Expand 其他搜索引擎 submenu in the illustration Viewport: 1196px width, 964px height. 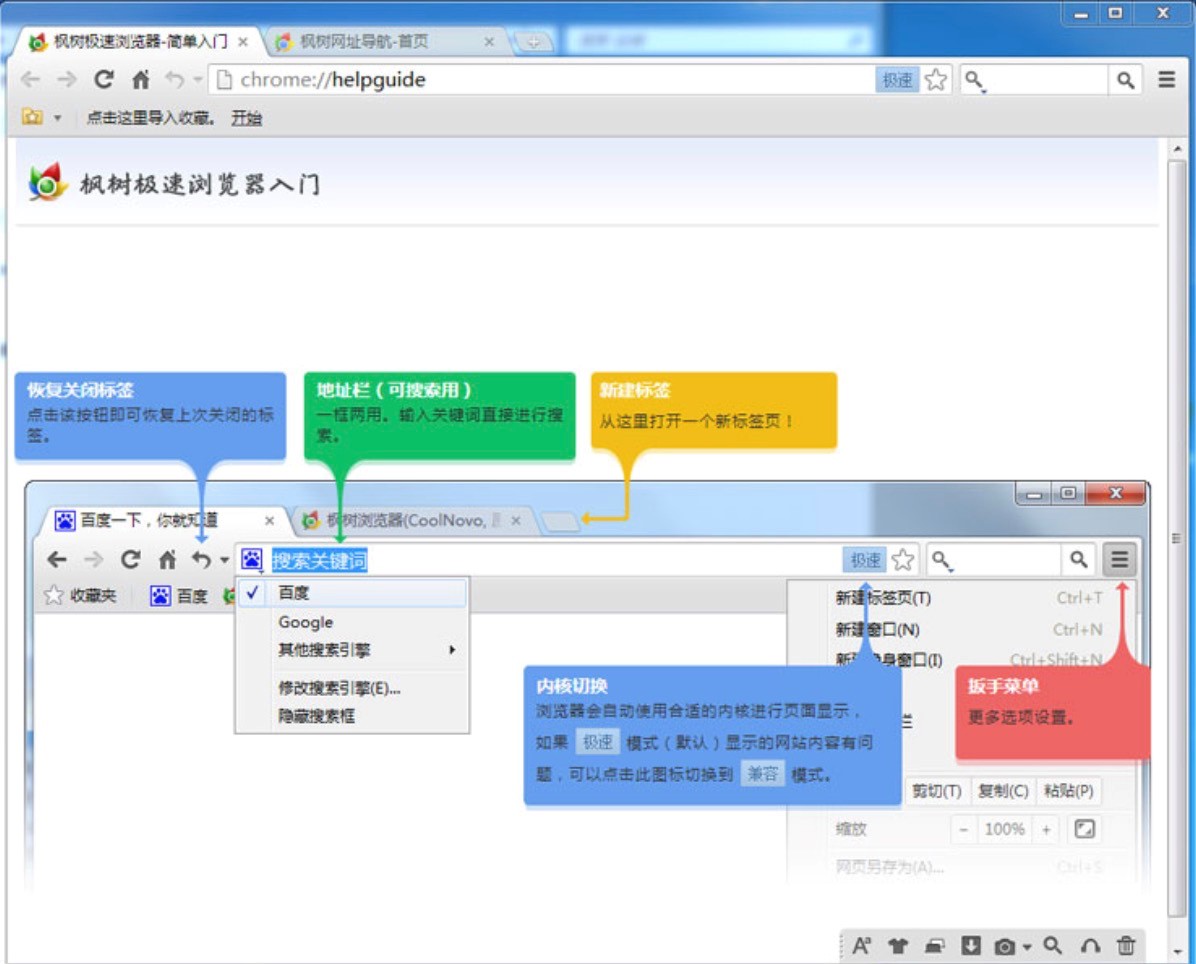coord(352,650)
